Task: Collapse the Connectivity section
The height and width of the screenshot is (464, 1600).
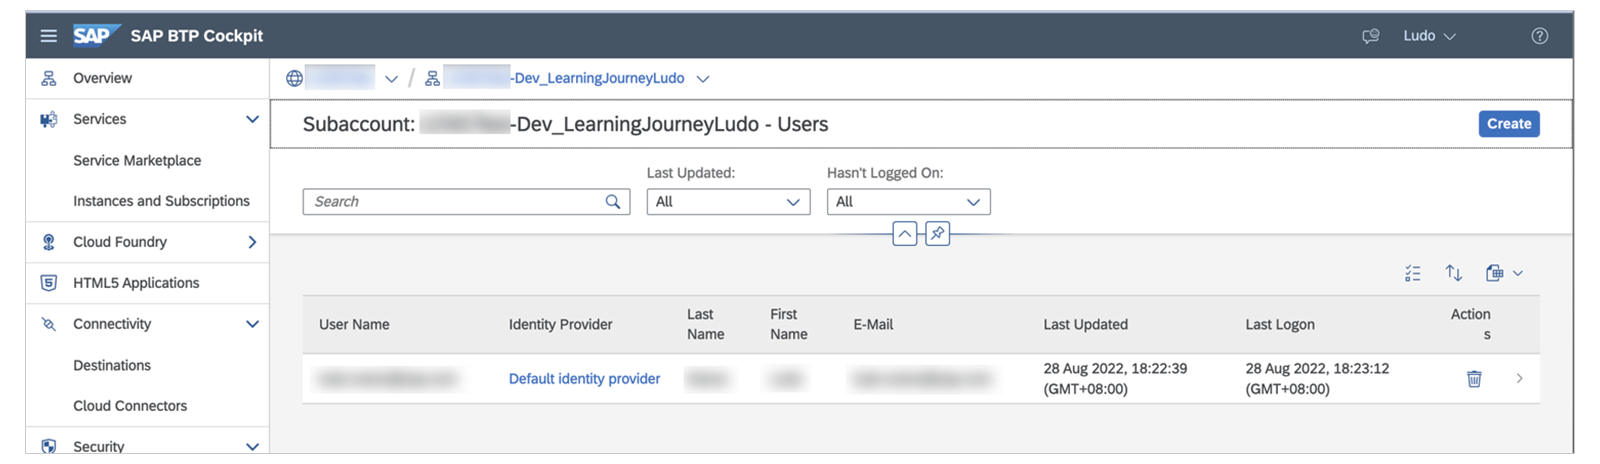Action: [x=252, y=324]
